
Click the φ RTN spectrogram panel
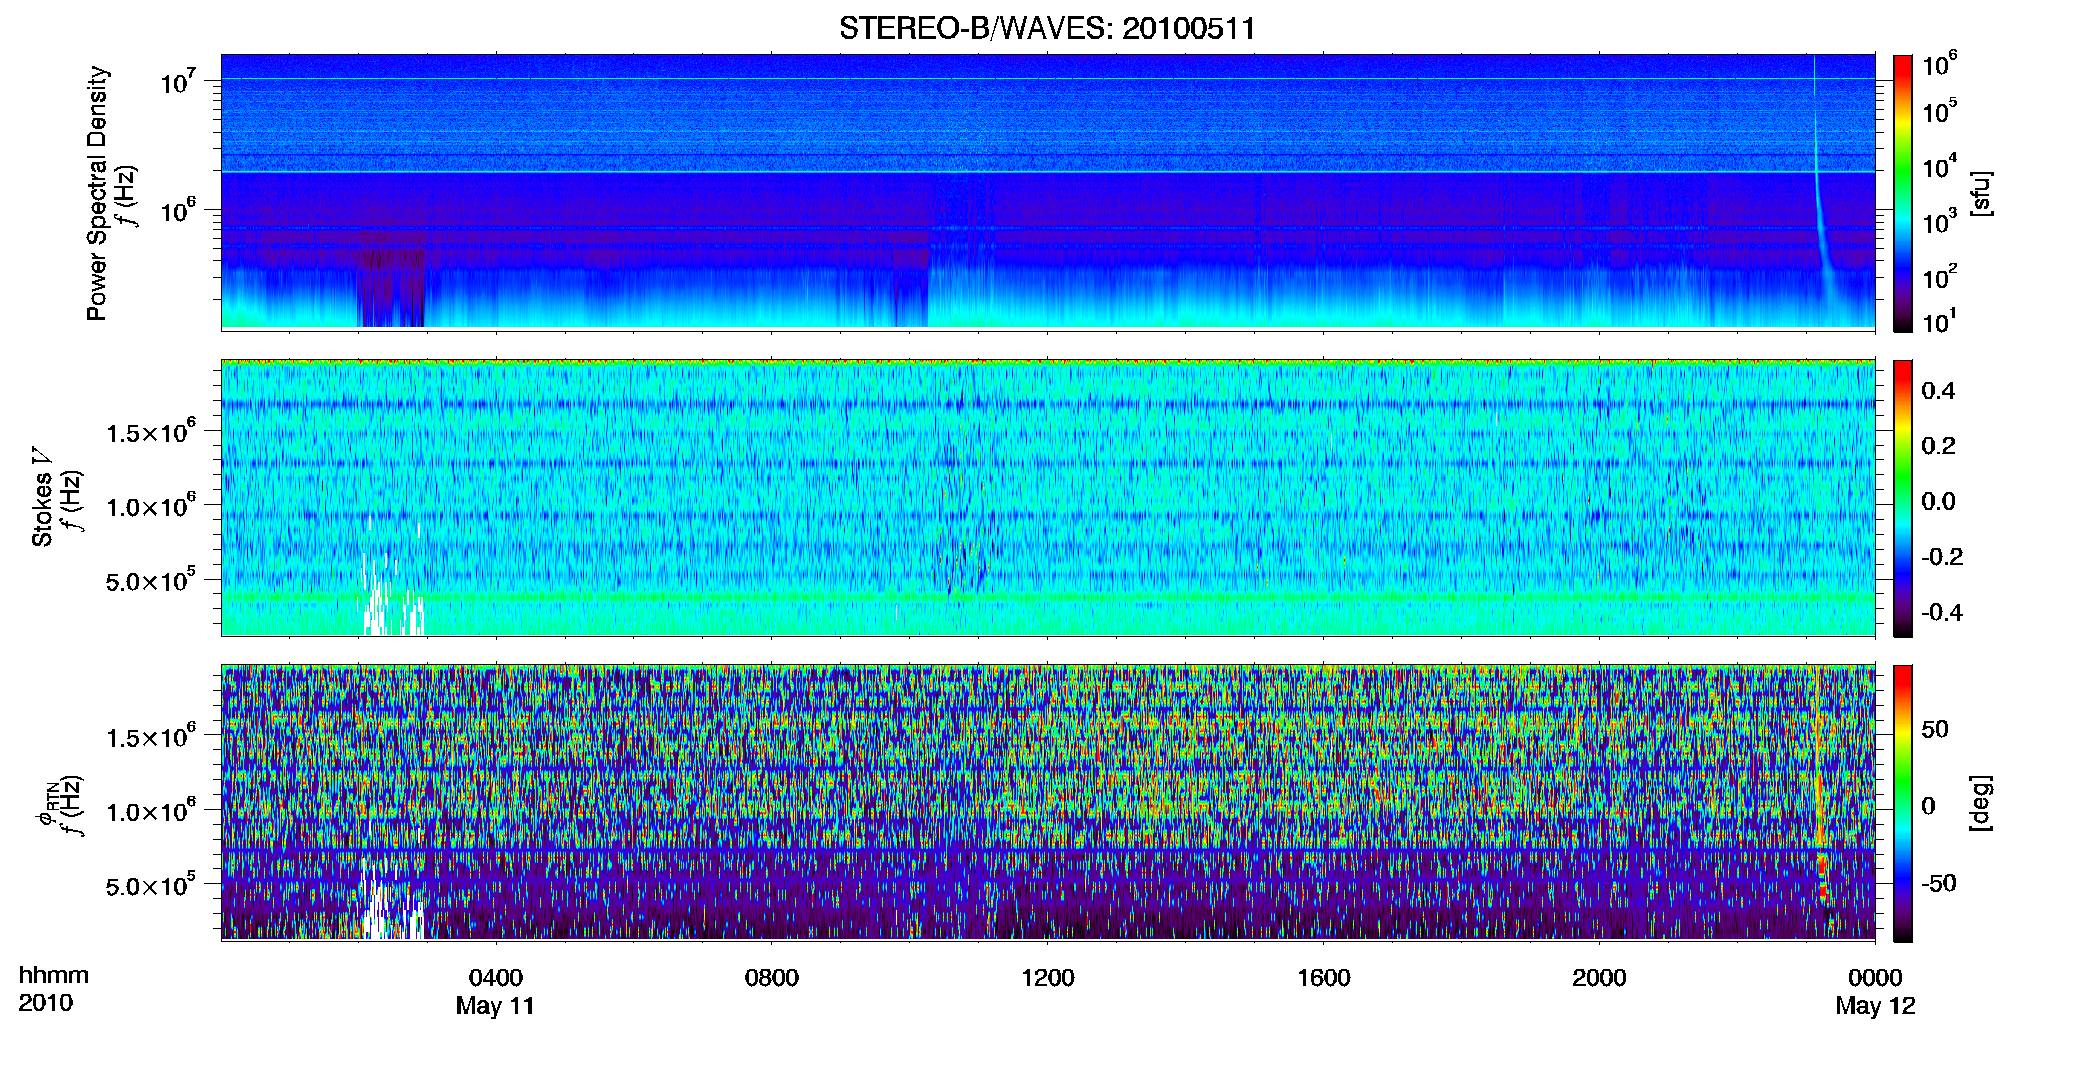pyautogui.click(x=1048, y=803)
